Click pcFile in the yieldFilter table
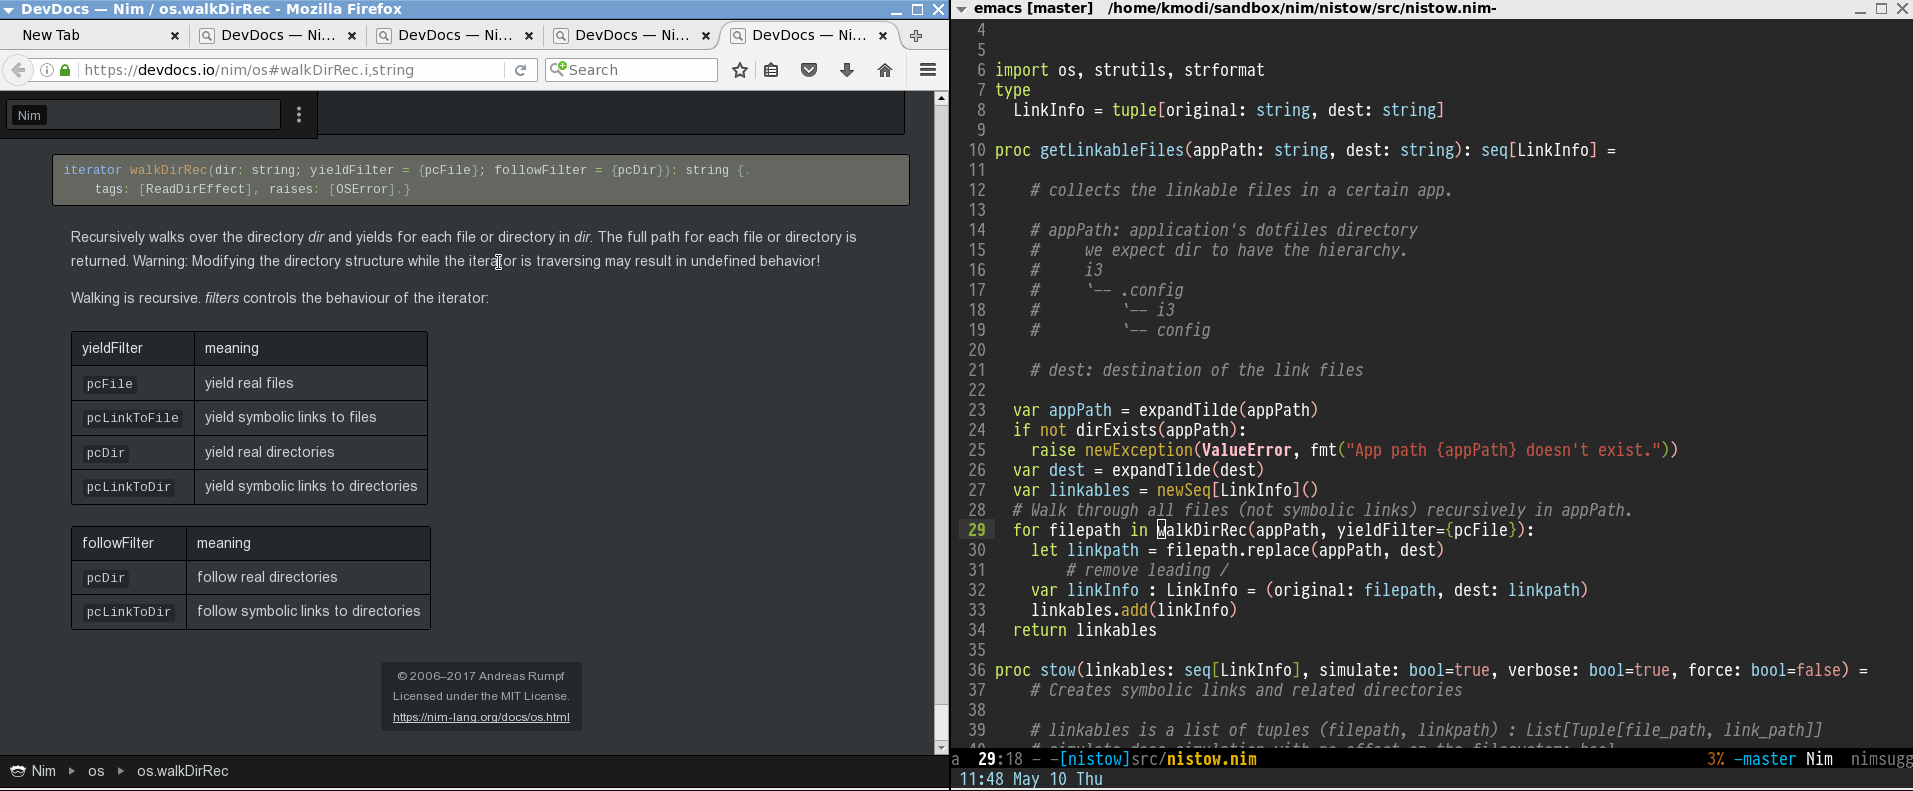 (109, 384)
